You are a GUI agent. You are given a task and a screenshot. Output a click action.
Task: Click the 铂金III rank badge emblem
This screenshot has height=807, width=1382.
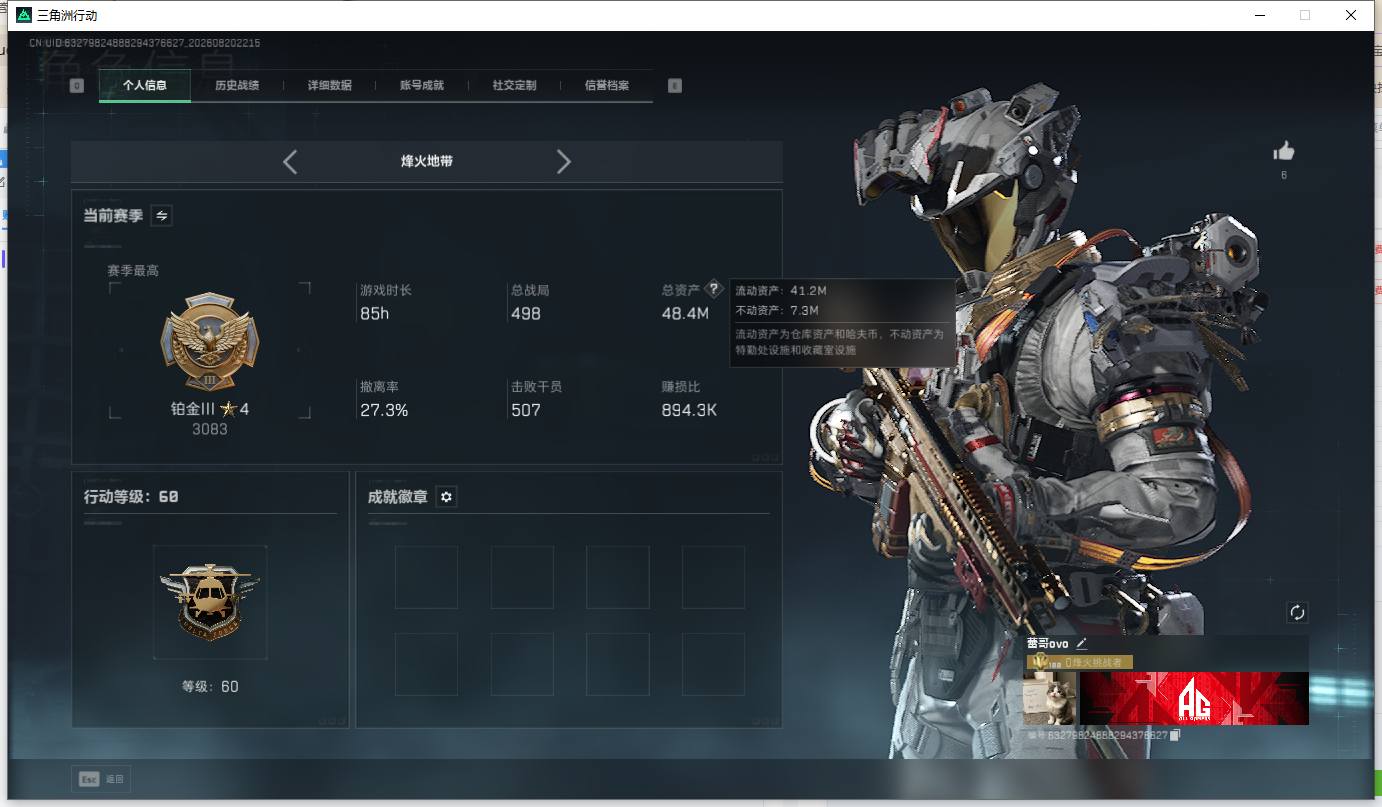[210, 342]
